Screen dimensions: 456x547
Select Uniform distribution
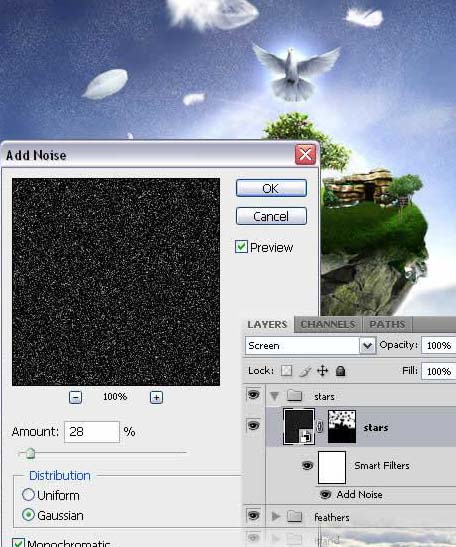[28, 495]
